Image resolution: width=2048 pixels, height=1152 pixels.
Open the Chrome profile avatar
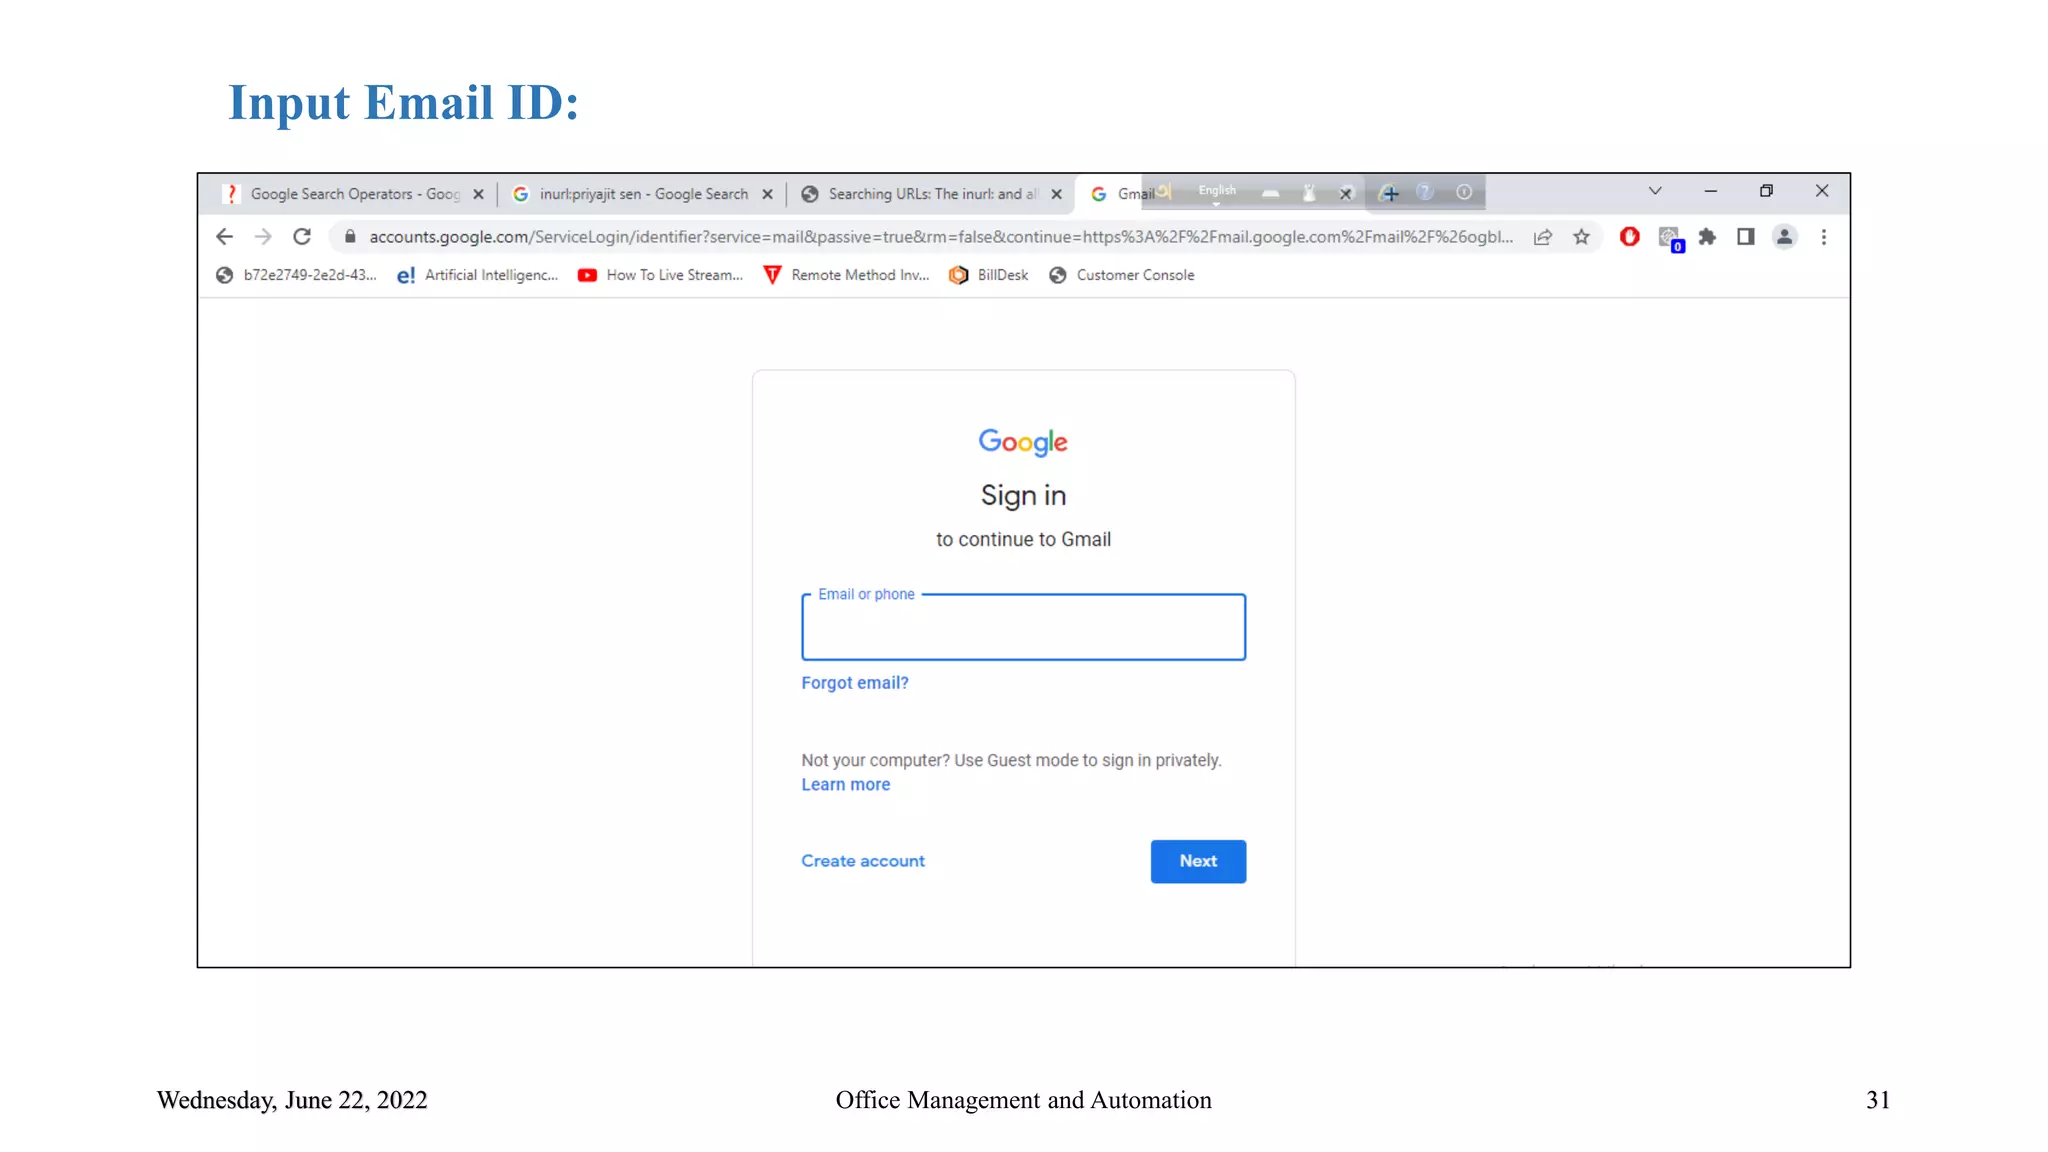1784,237
